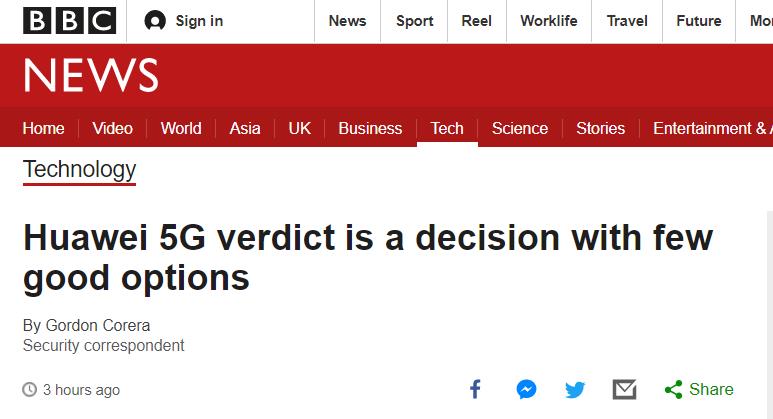This screenshot has height=419, width=773.
Task: Share article via Messenger icon
Action: [527, 389]
